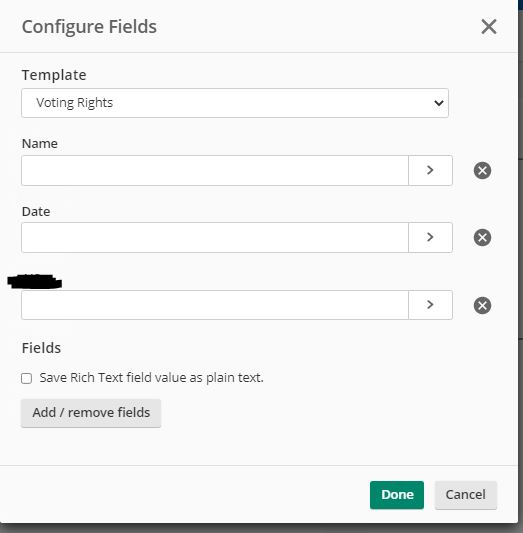The image size is (523, 533).
Task: Click the Fields section heading
Action: 41,348
